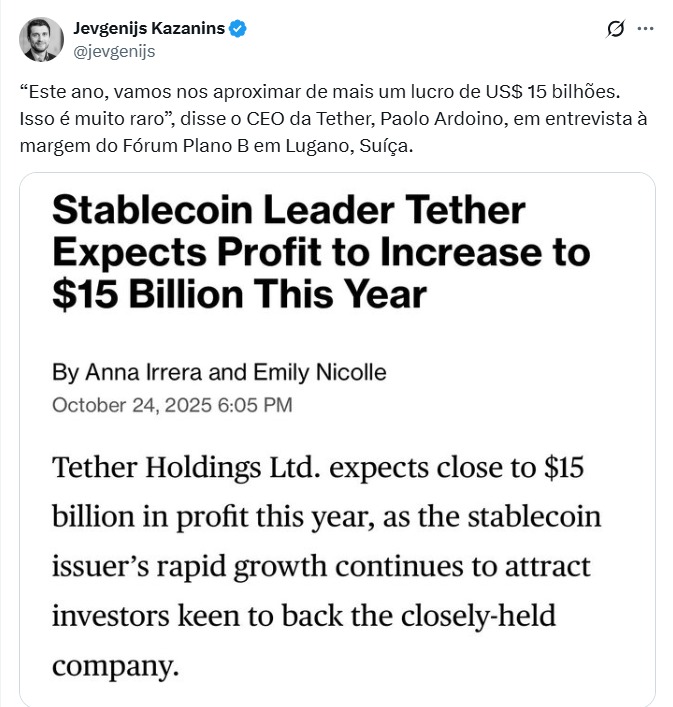Open the @jevgenijs handle link

112,50
